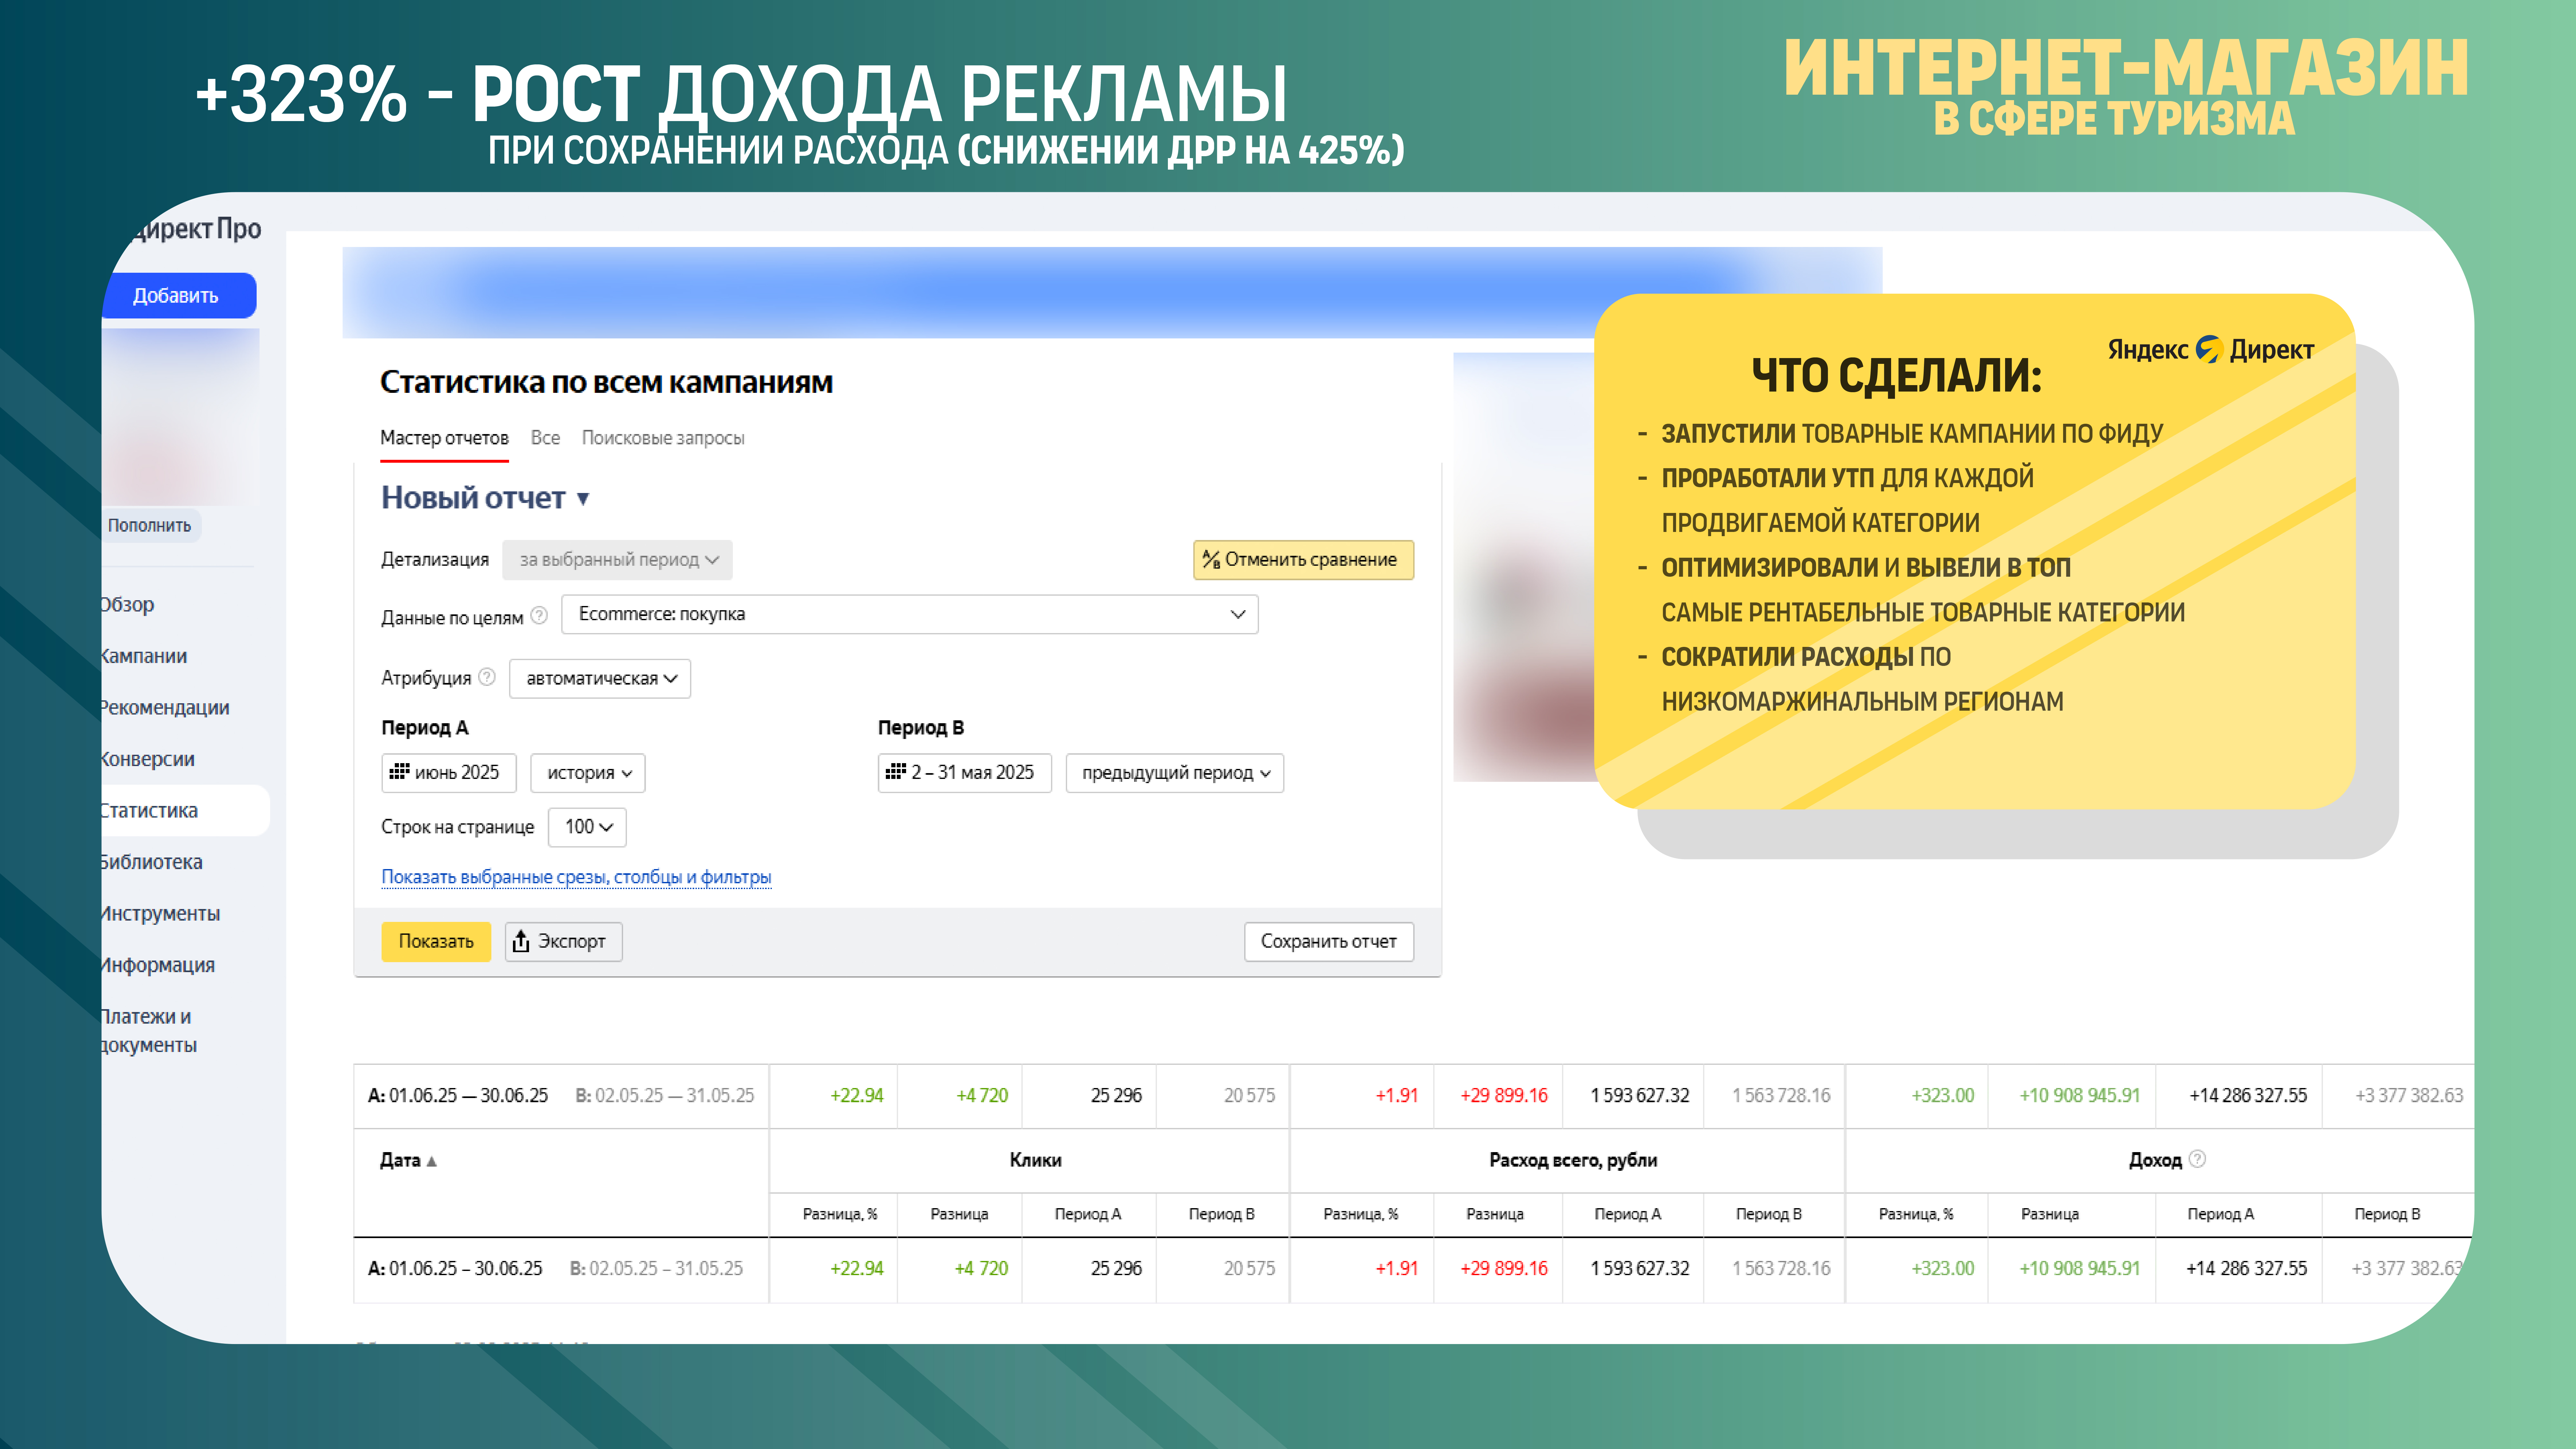
Task: Click the help icon beside Атрибуция
Action: (x=487, y=677)
